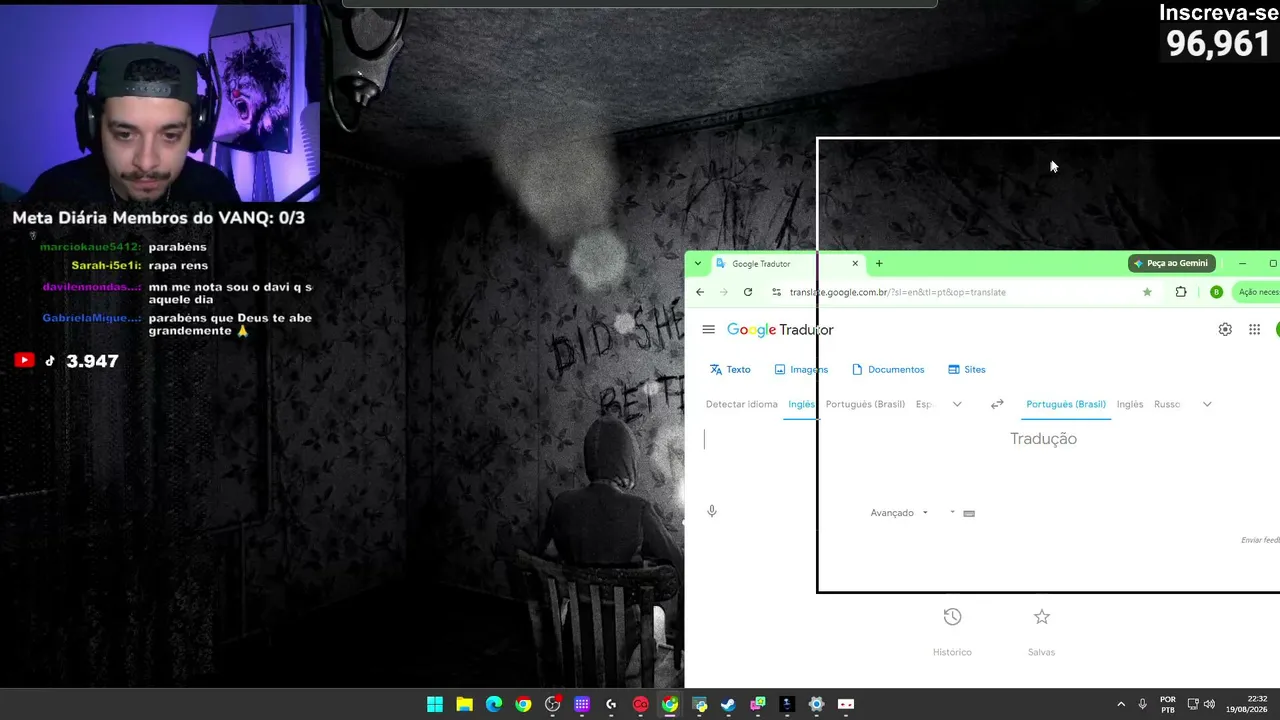This screenshot has height=720, width=1280.
Task: Open a new Chrome tab
Action: tap(879, 264)
